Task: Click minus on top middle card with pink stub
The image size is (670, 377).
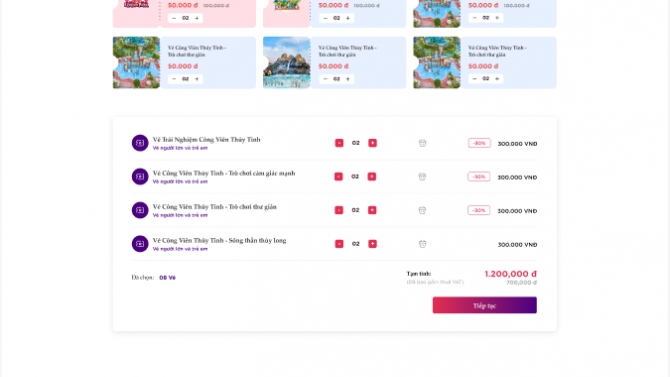Action: (x=325, y=18)
